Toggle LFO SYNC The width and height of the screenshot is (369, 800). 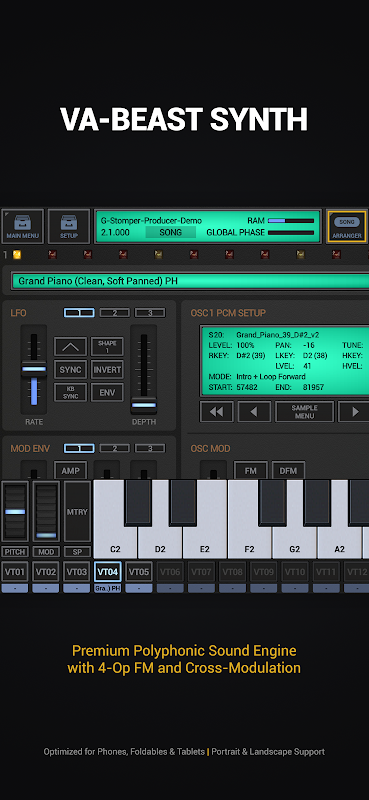(x=70, y=370)
